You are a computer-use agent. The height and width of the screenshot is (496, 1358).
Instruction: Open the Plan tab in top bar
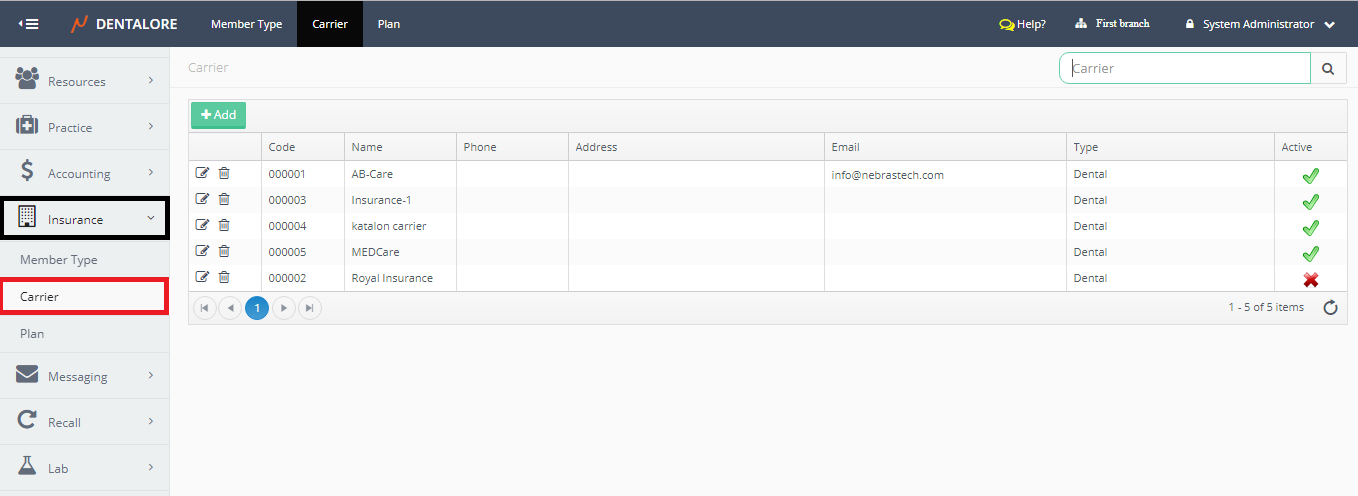[389, 24]
